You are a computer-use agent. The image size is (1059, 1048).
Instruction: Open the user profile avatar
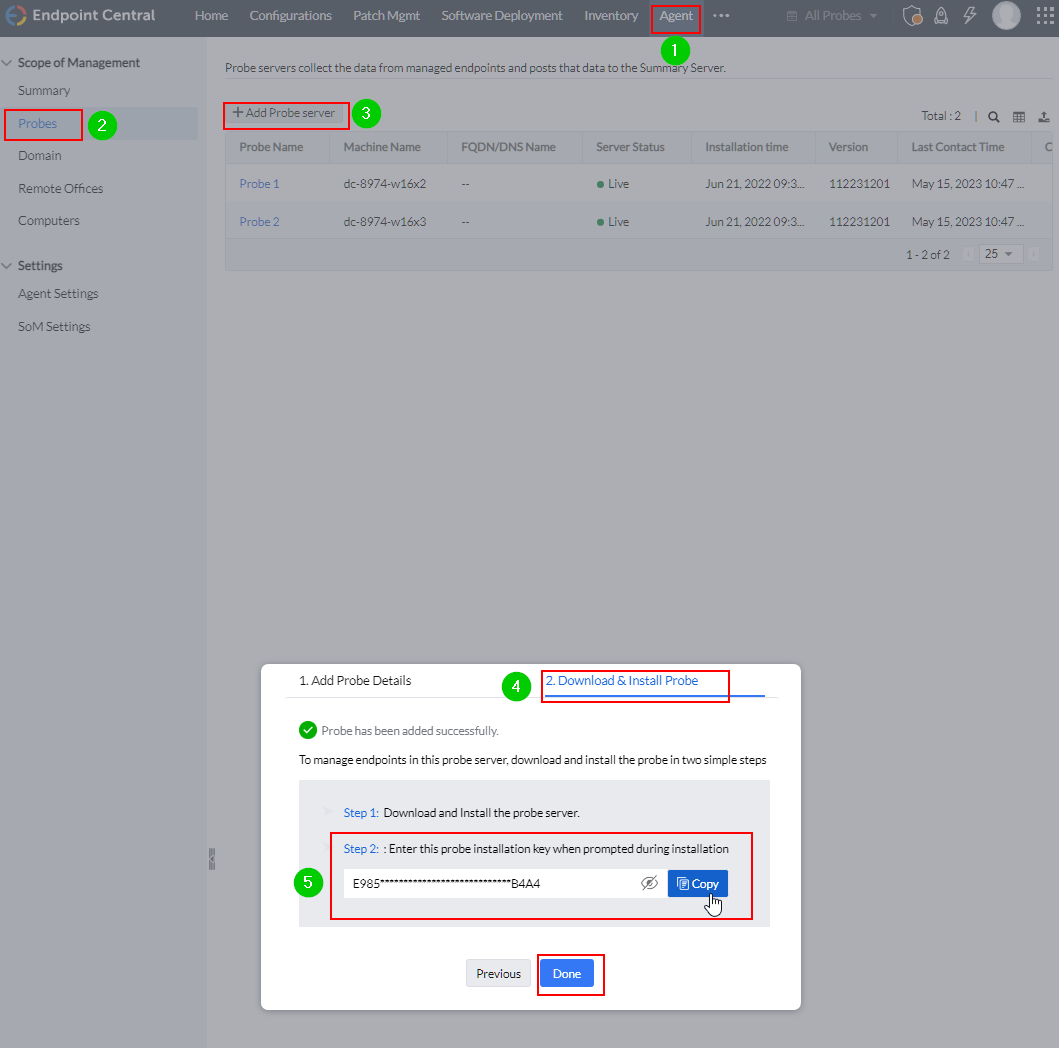[x=1006, y=15]
